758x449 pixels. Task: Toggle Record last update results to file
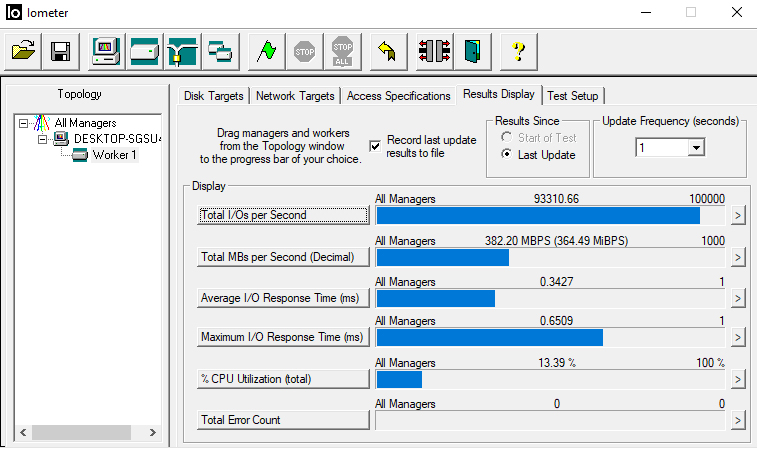tap(375, 146)
